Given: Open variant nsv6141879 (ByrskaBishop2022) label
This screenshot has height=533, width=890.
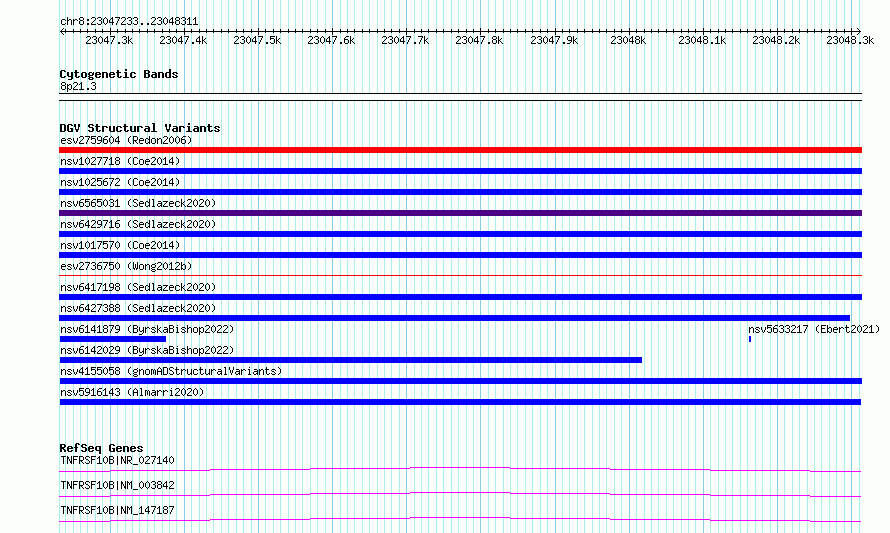Looking at the screenshot, I should (x=147, y=329).
